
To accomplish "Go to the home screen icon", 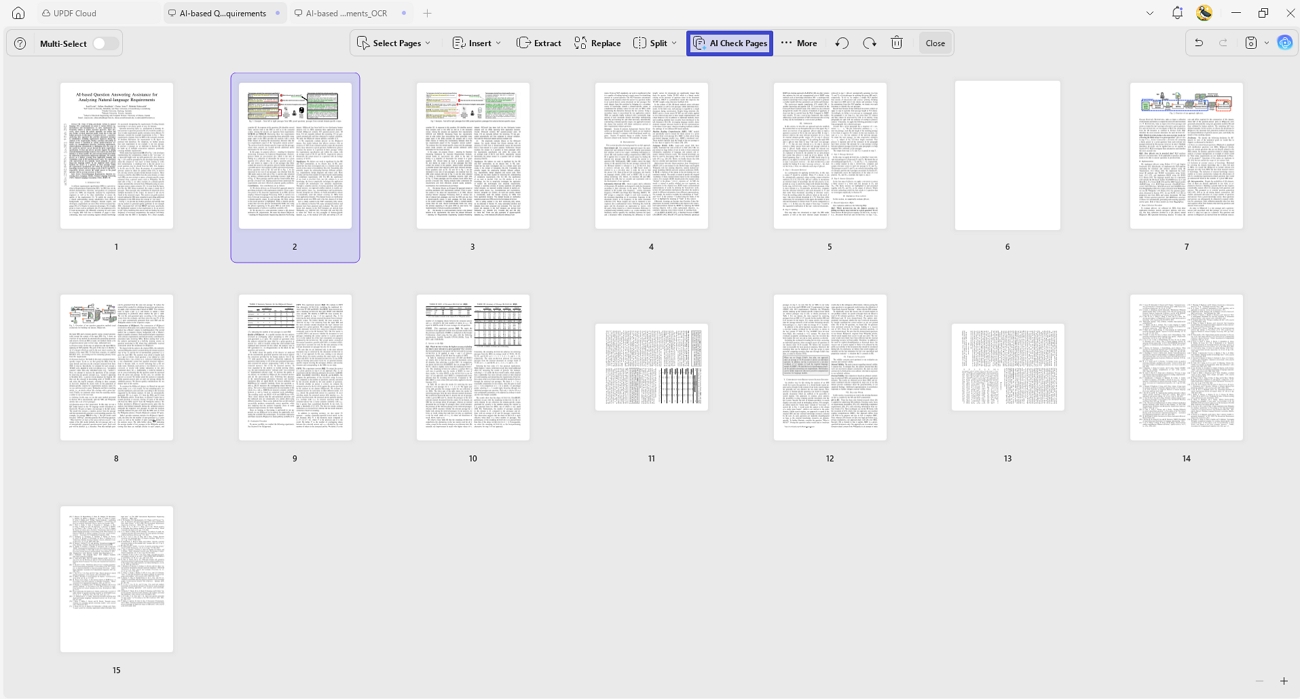I will [x=18, y=13].
